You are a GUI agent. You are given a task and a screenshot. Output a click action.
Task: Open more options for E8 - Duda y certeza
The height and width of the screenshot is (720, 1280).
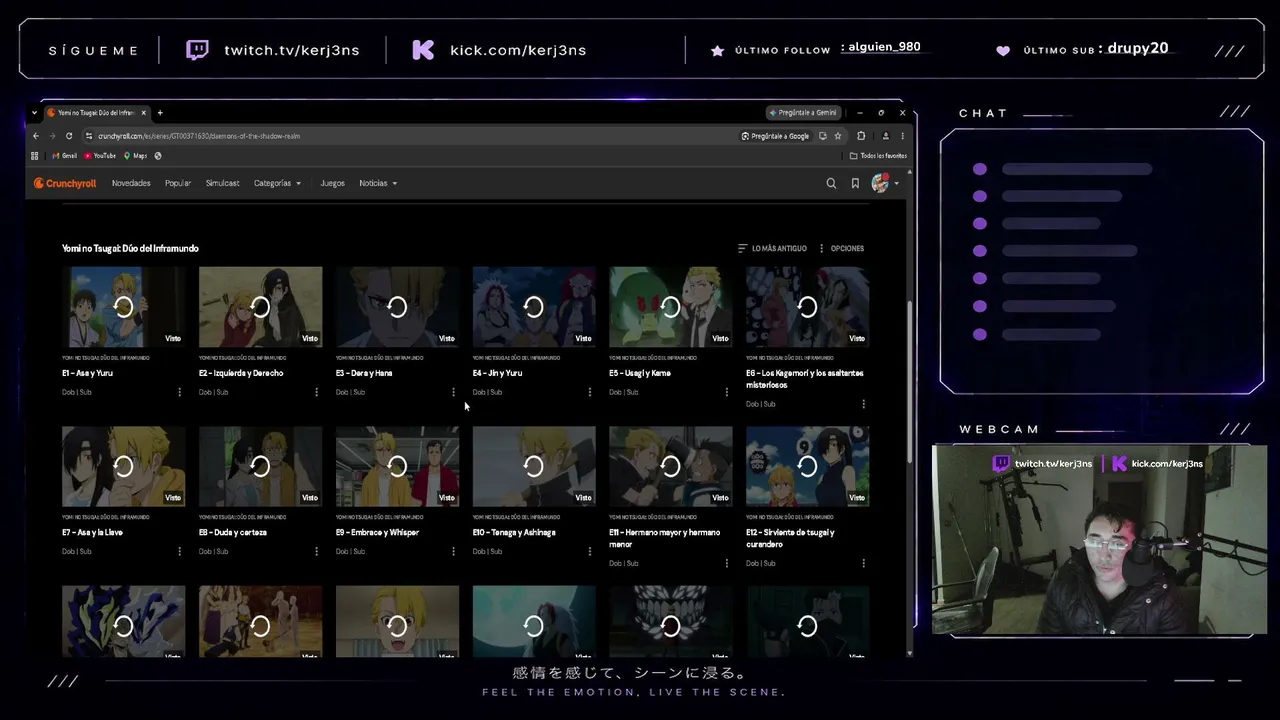(317, 551)
